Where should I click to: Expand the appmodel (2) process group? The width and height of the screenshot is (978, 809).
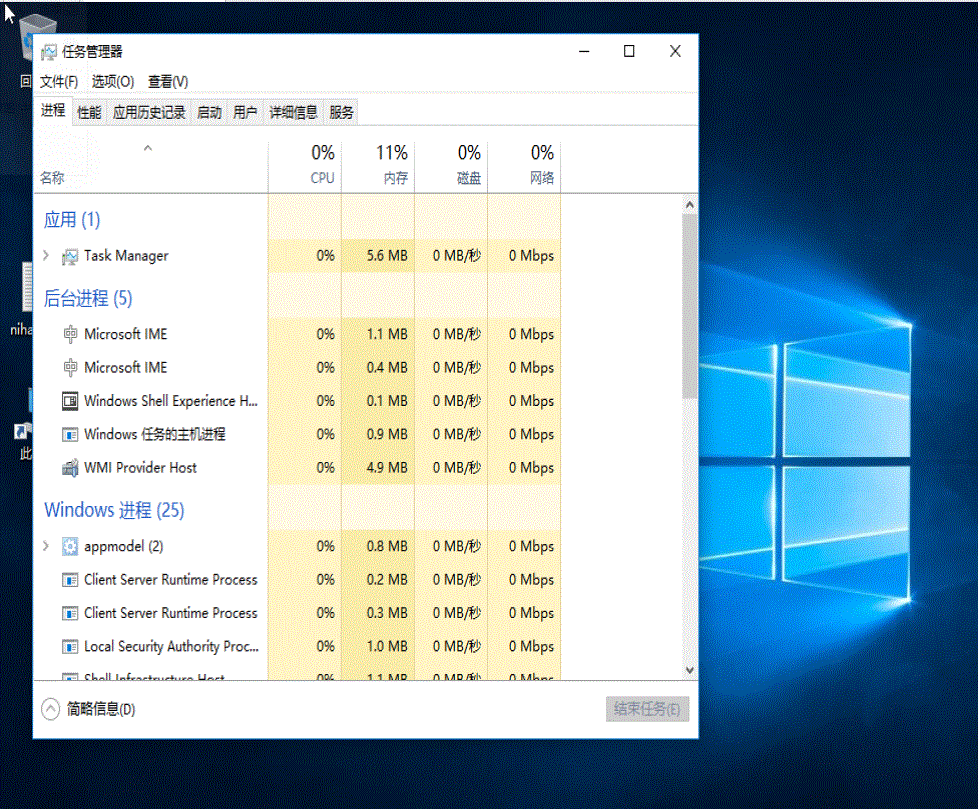coord(46,546)
